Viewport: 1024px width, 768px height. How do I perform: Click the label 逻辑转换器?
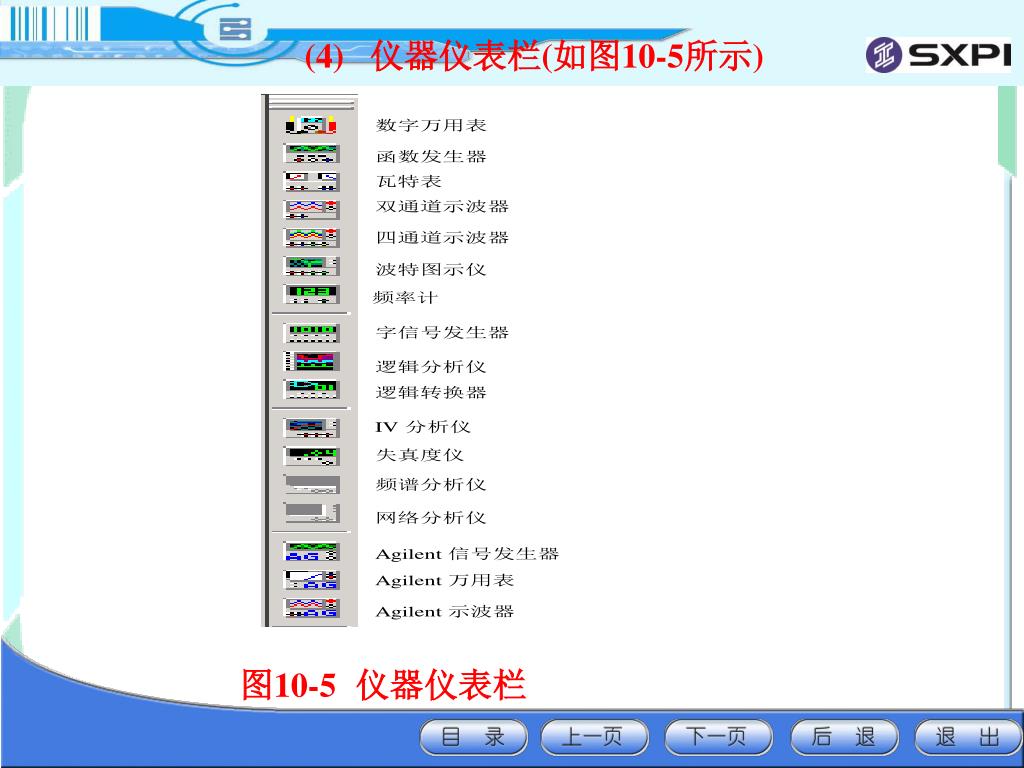[x=431, y=392]
